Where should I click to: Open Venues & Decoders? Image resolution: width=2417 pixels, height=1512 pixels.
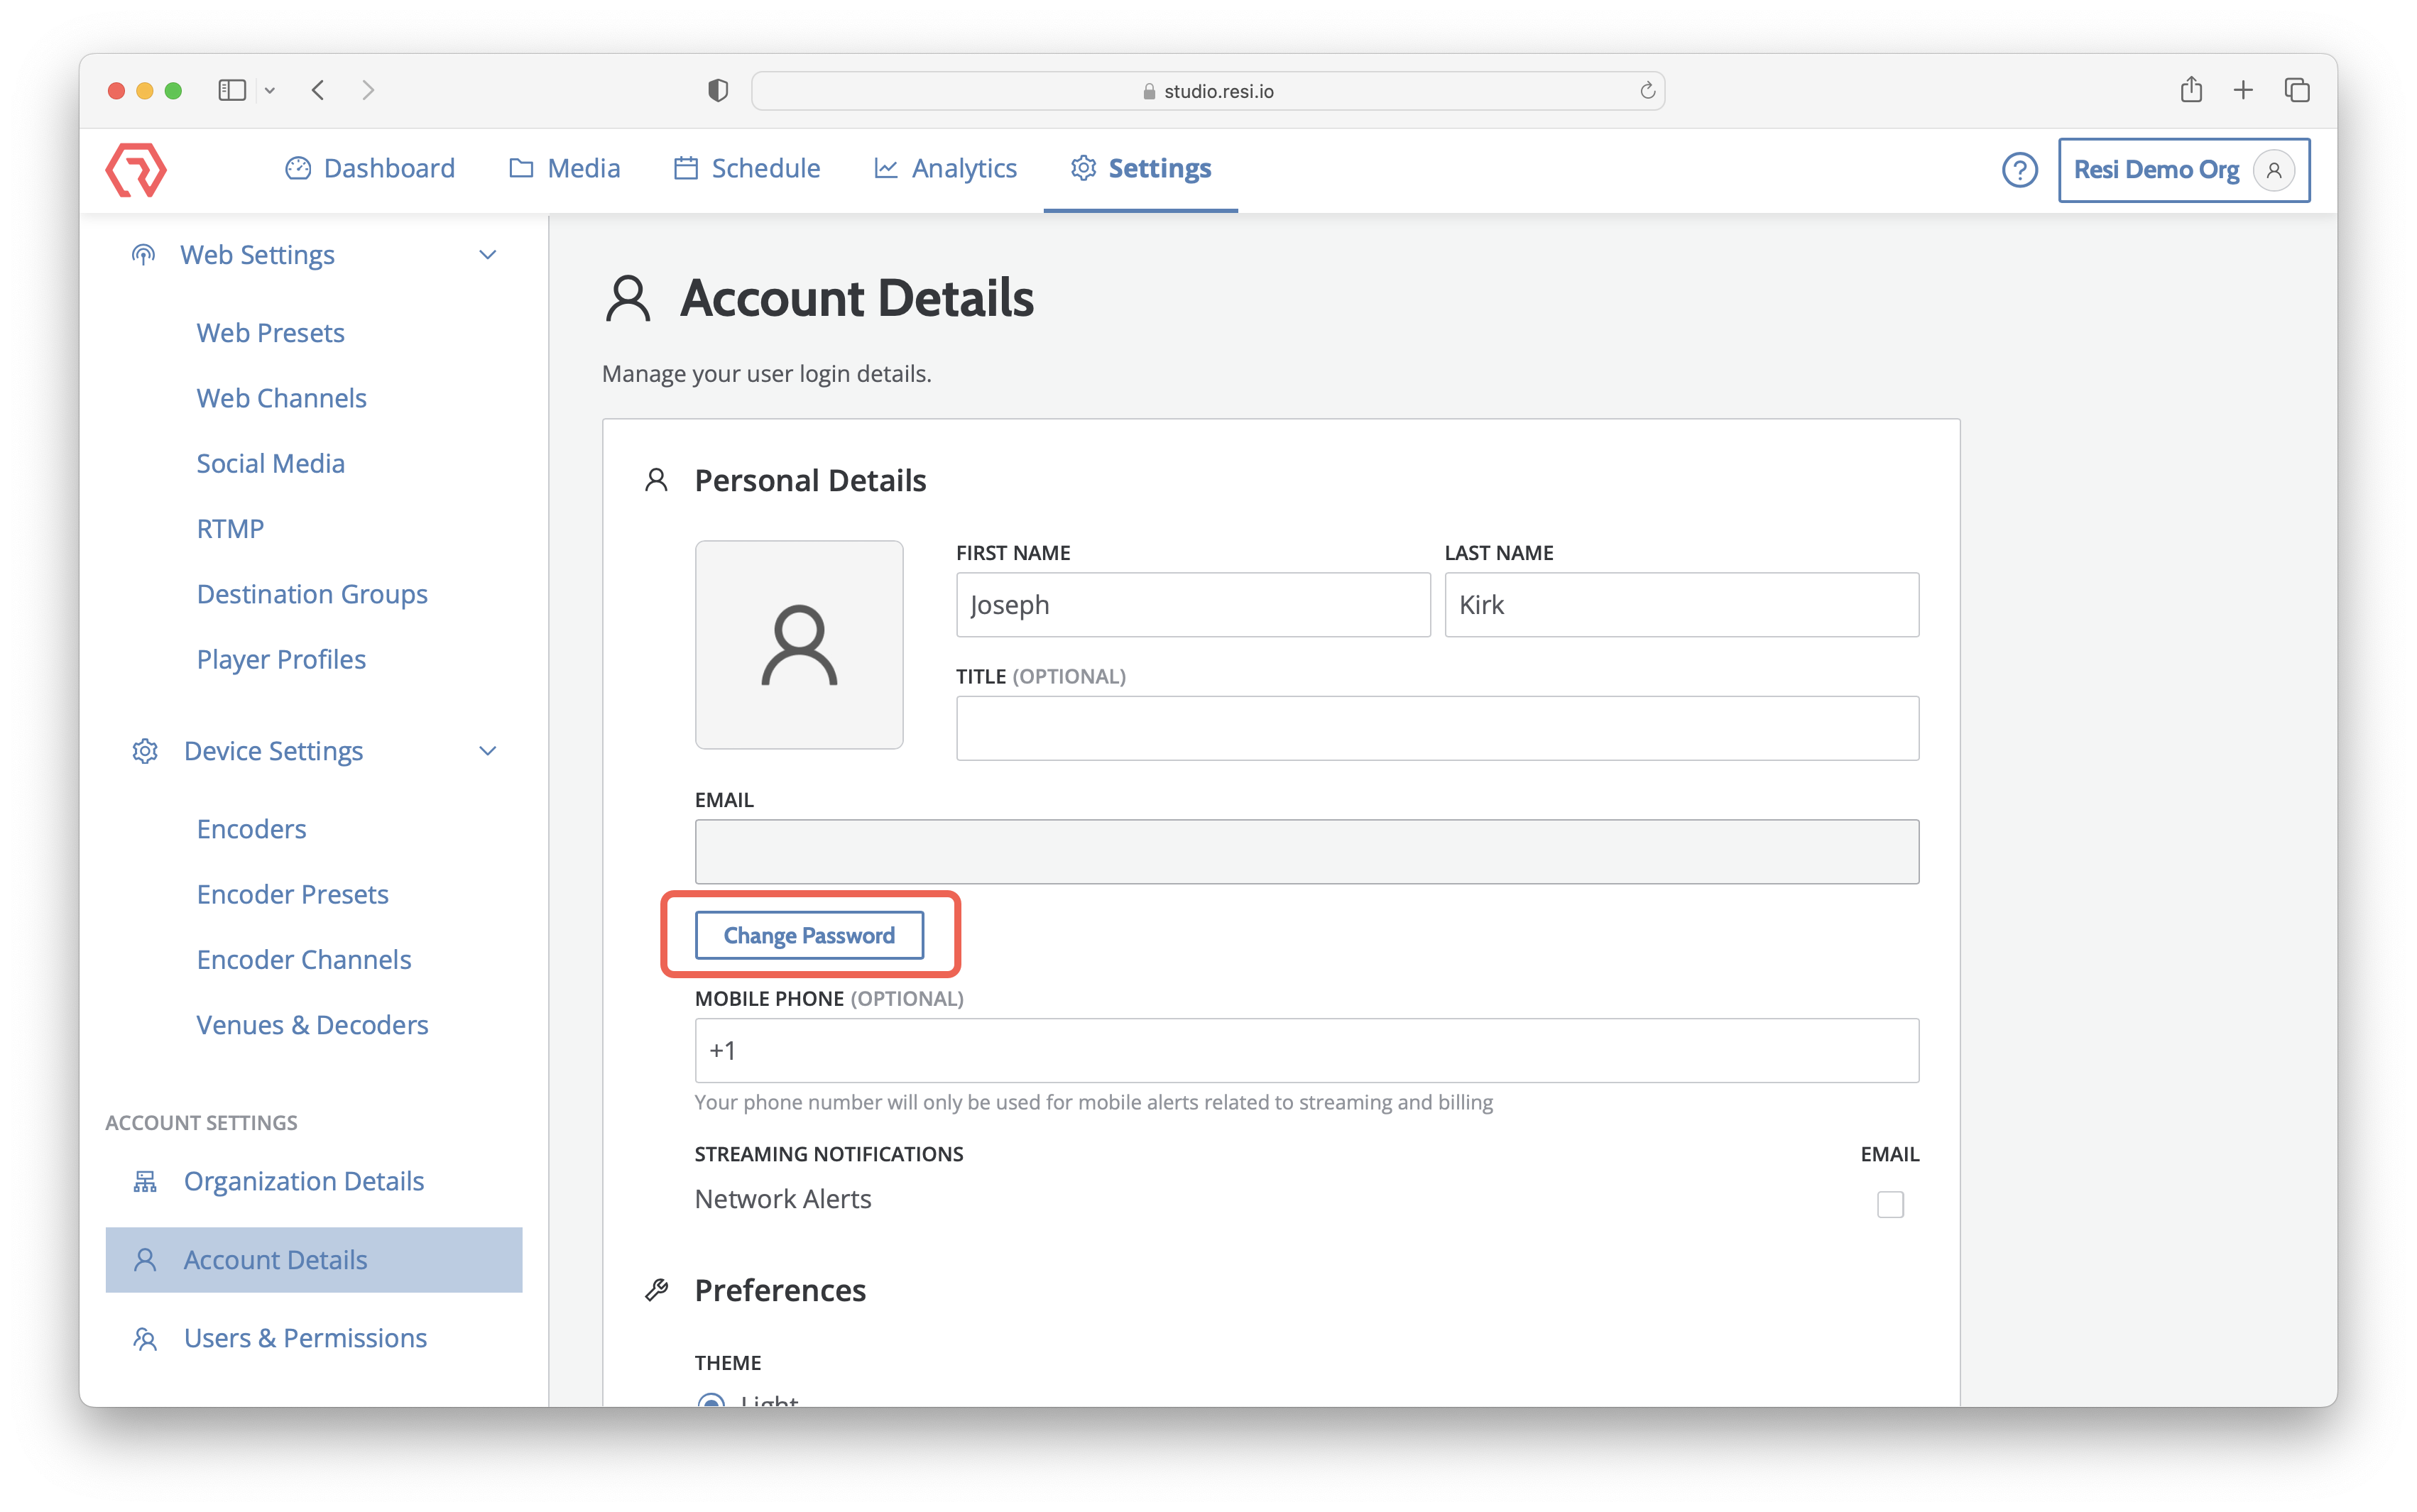(312, 1025)
